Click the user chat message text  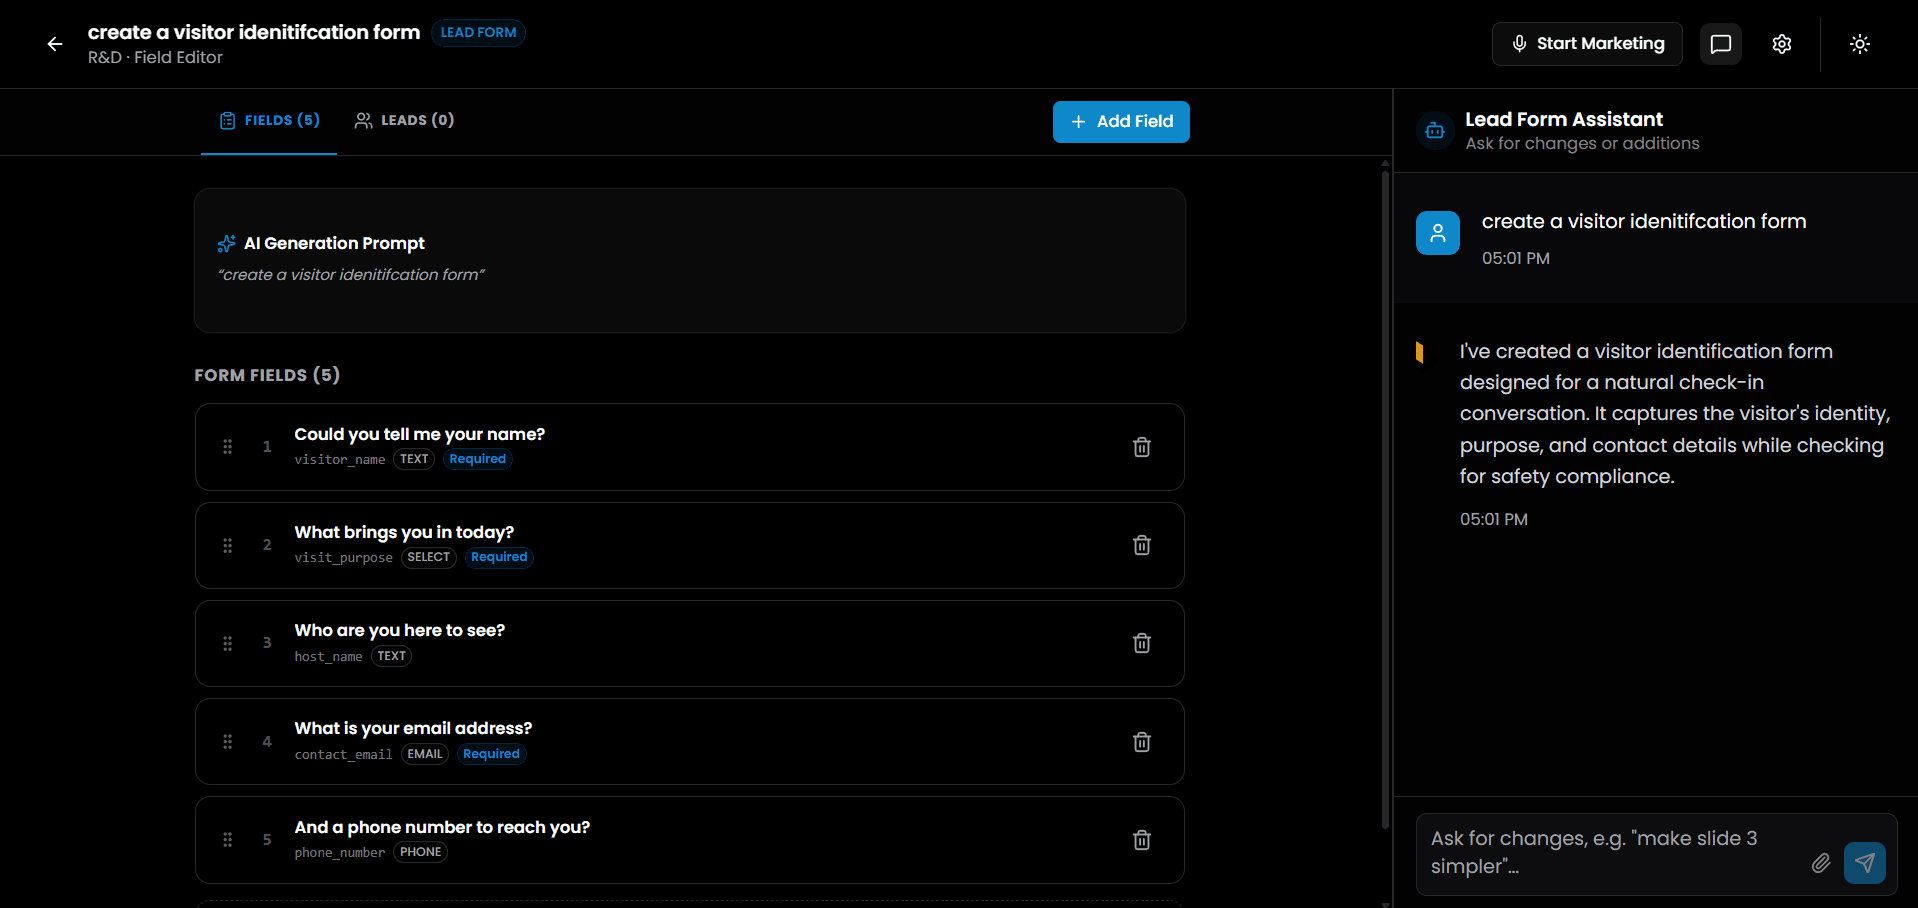1644,221
